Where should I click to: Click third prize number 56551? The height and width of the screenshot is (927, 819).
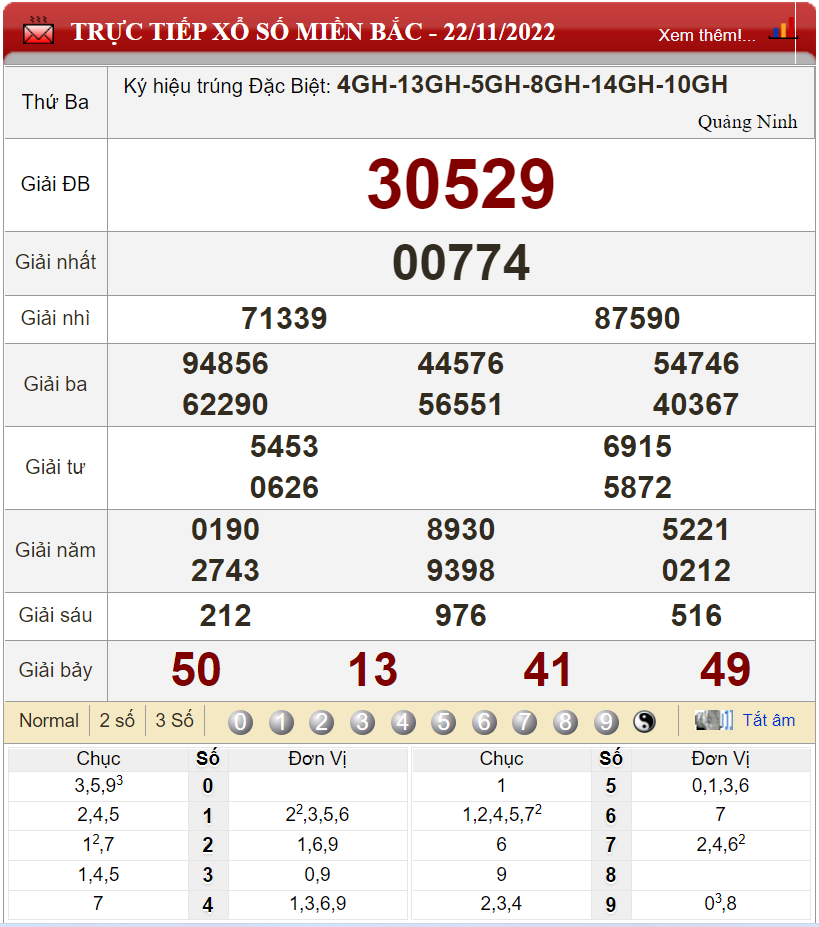click(x=461, y=405)
